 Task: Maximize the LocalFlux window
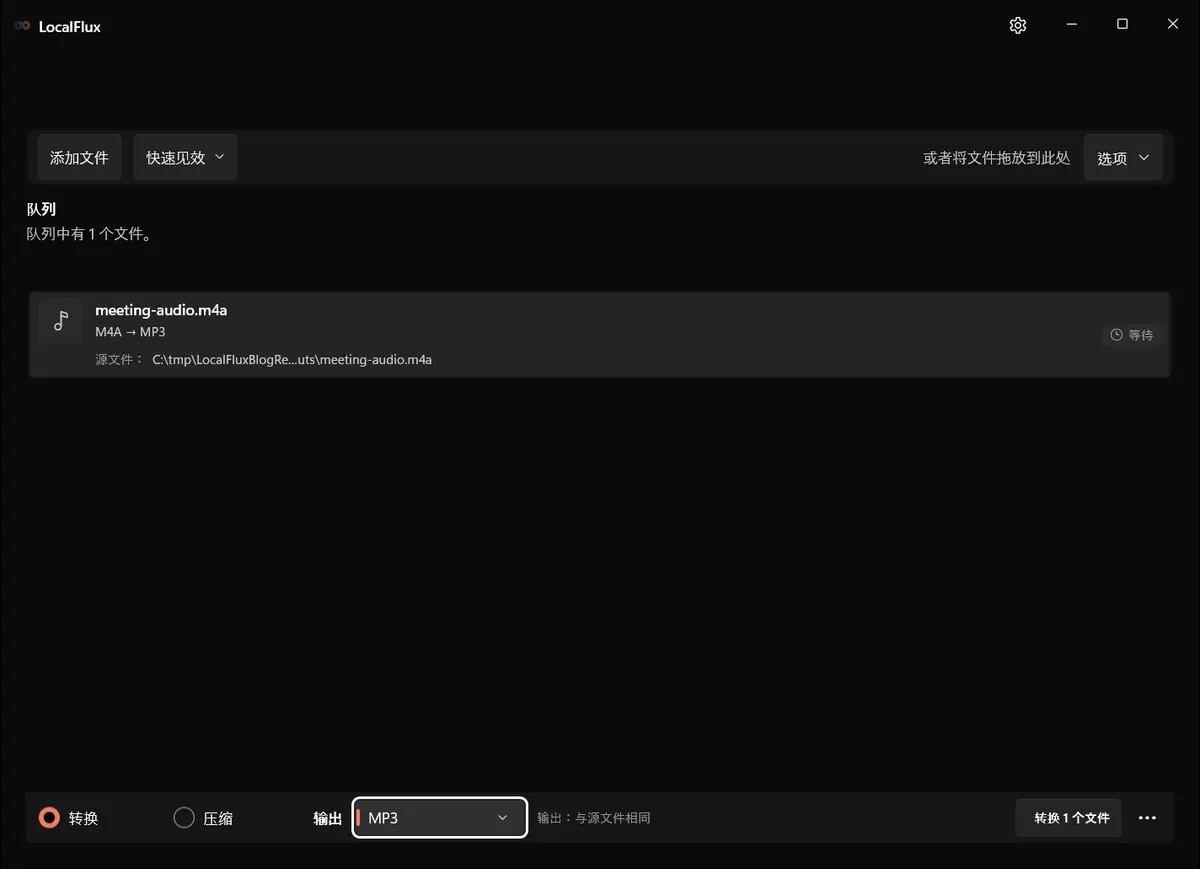click(1122, 25)
